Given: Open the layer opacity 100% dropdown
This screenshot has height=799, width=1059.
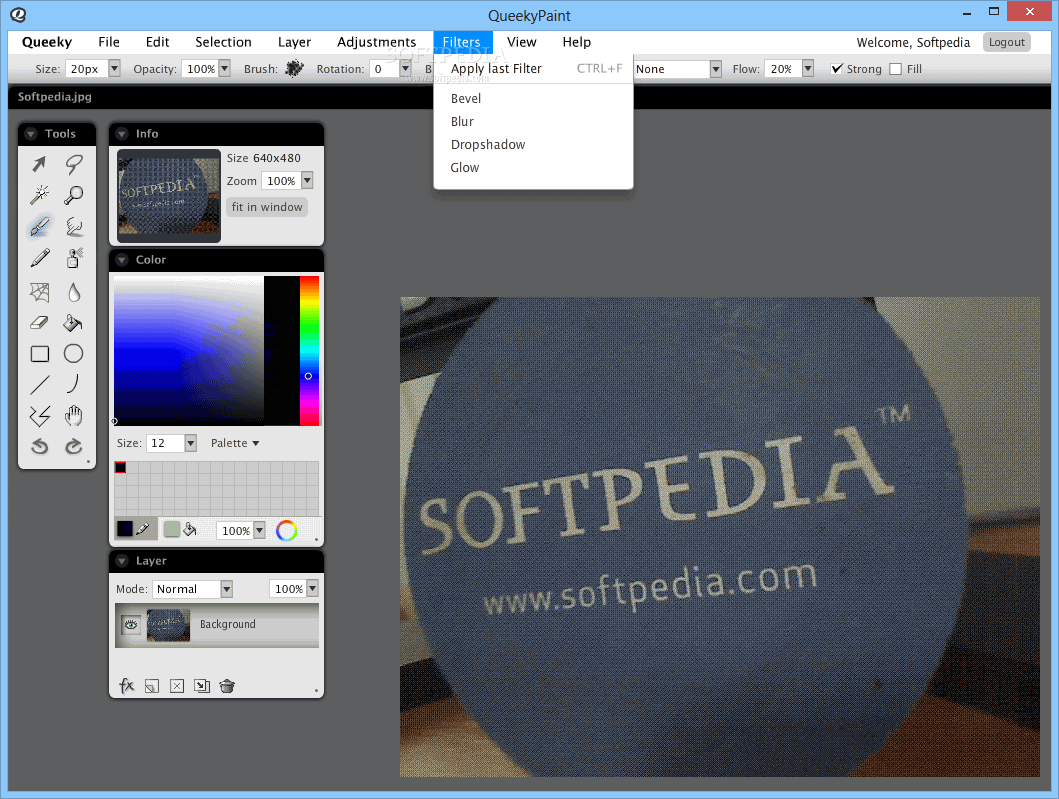Looking at the screenshot, I should pos(312,588).
